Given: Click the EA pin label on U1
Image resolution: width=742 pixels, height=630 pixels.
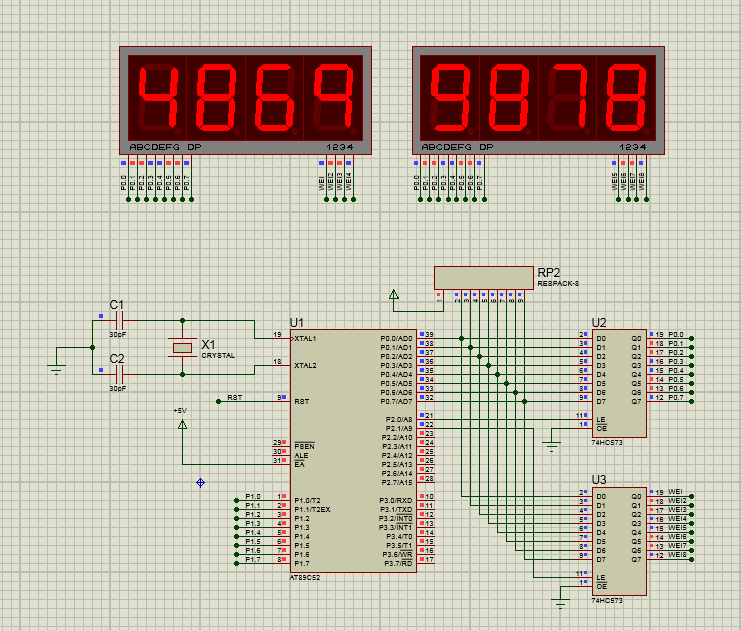Looking at the screenshot, I should pos(300,465).
